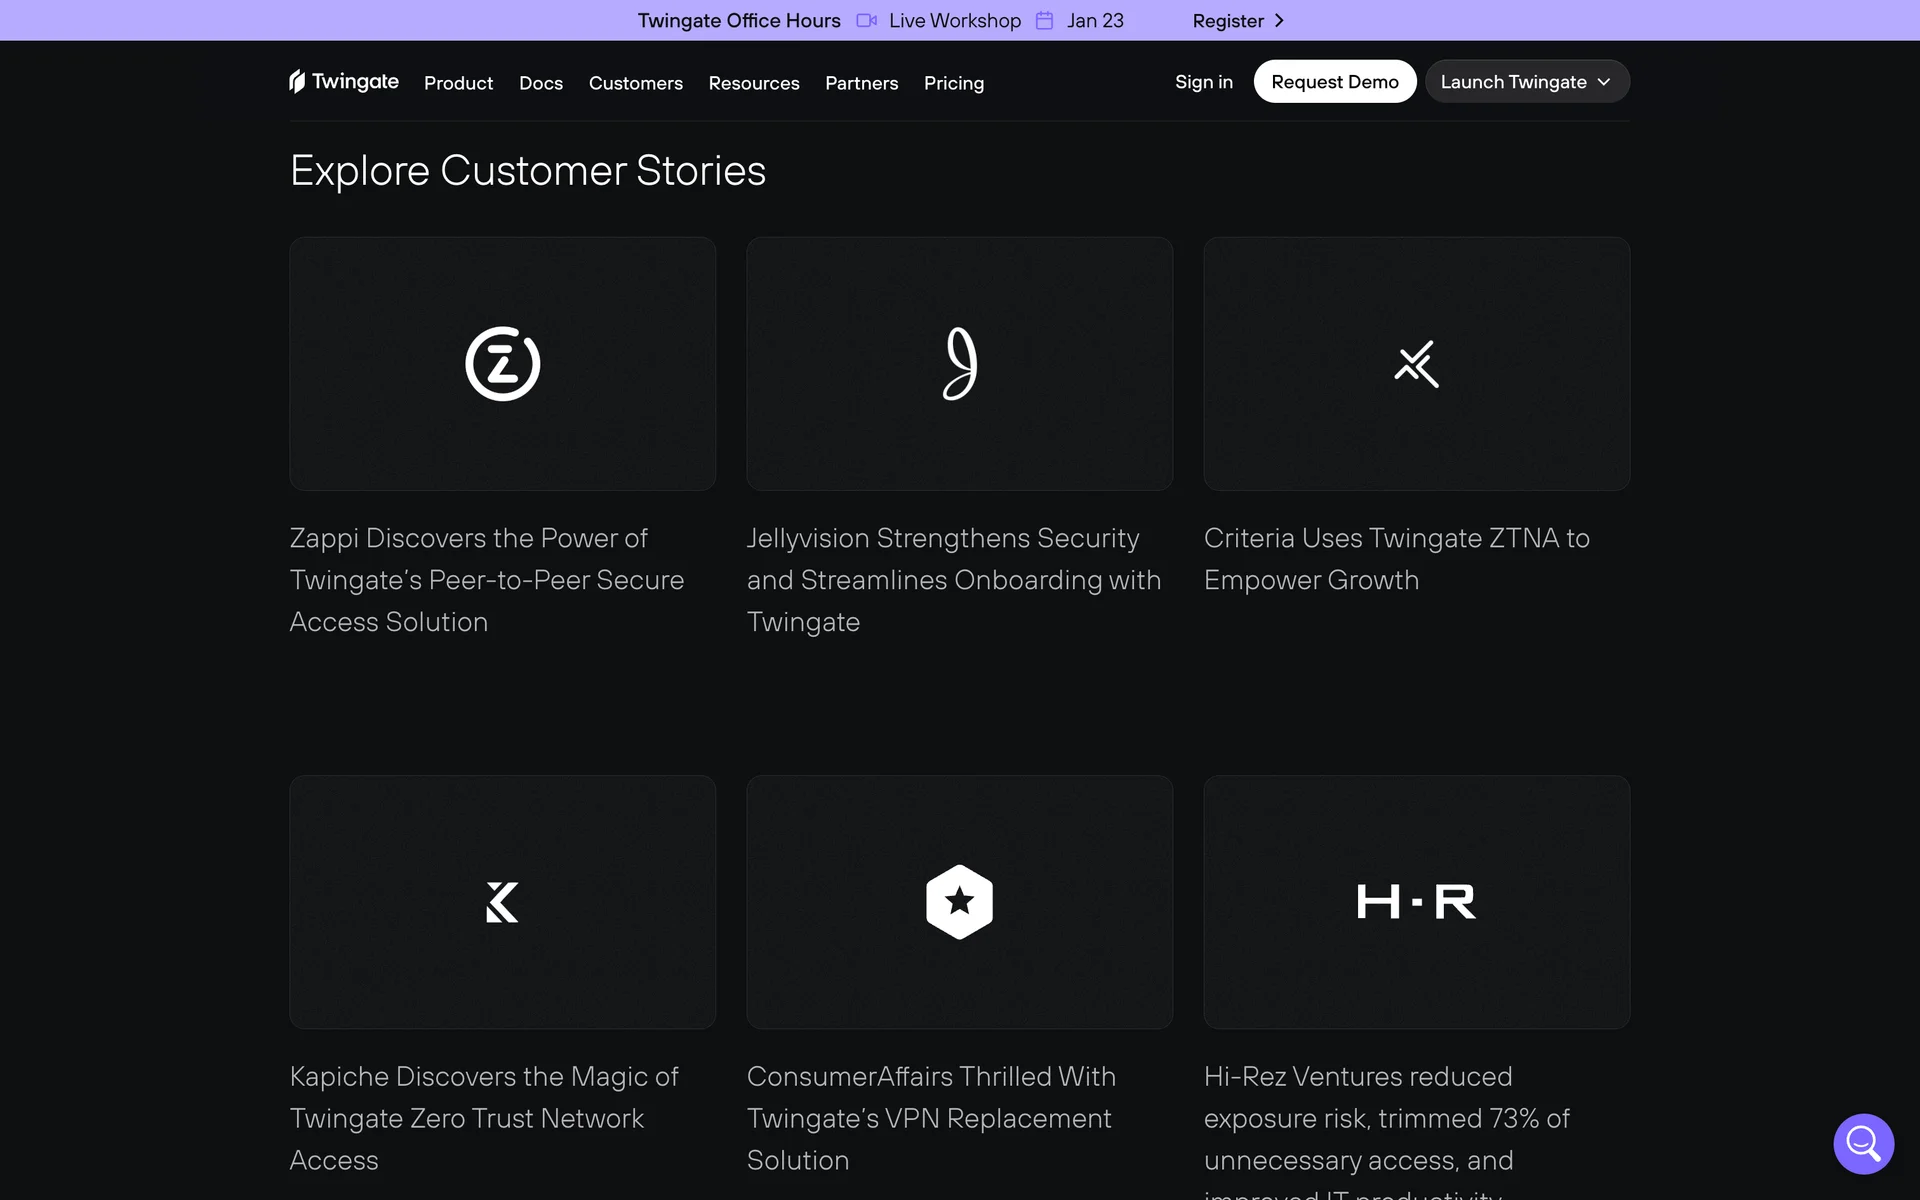
Task: Open the Criteria logo card
Action: 1416,364
